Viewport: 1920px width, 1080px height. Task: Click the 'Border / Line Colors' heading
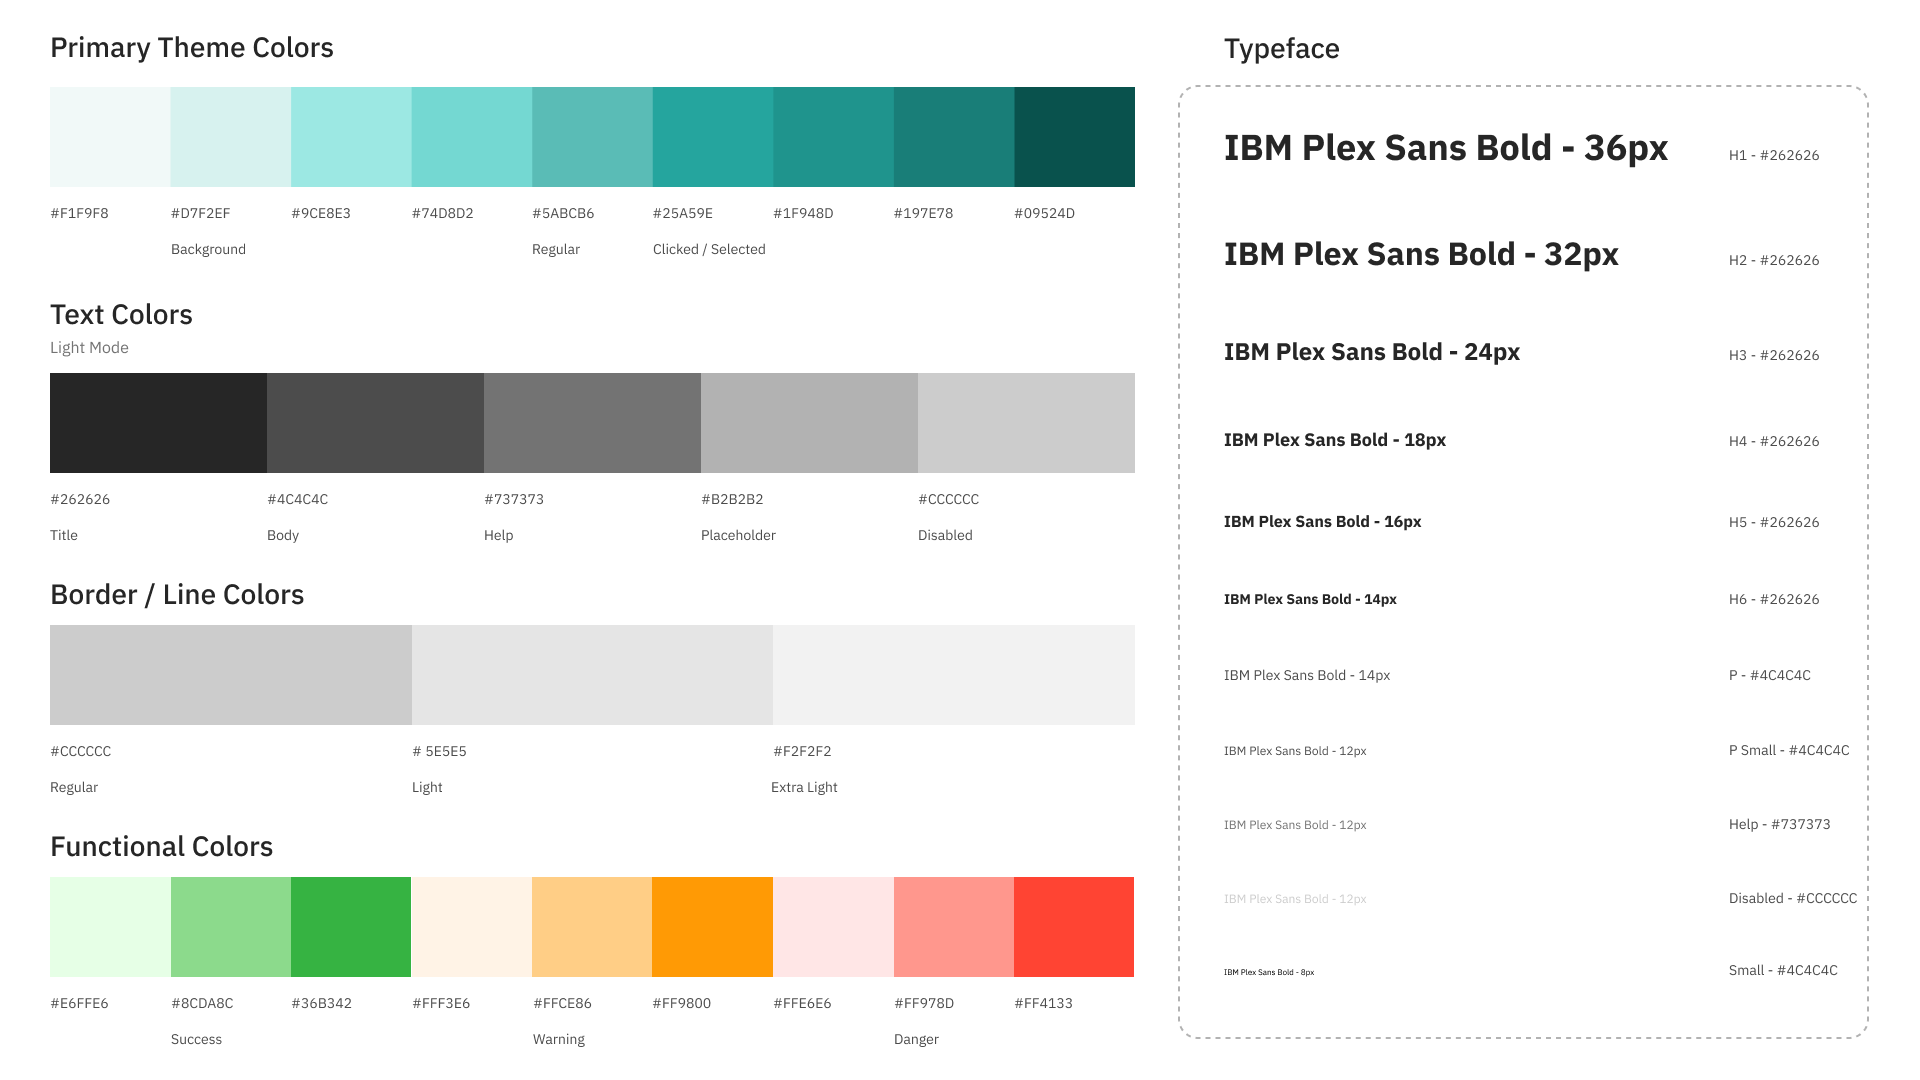177,595
